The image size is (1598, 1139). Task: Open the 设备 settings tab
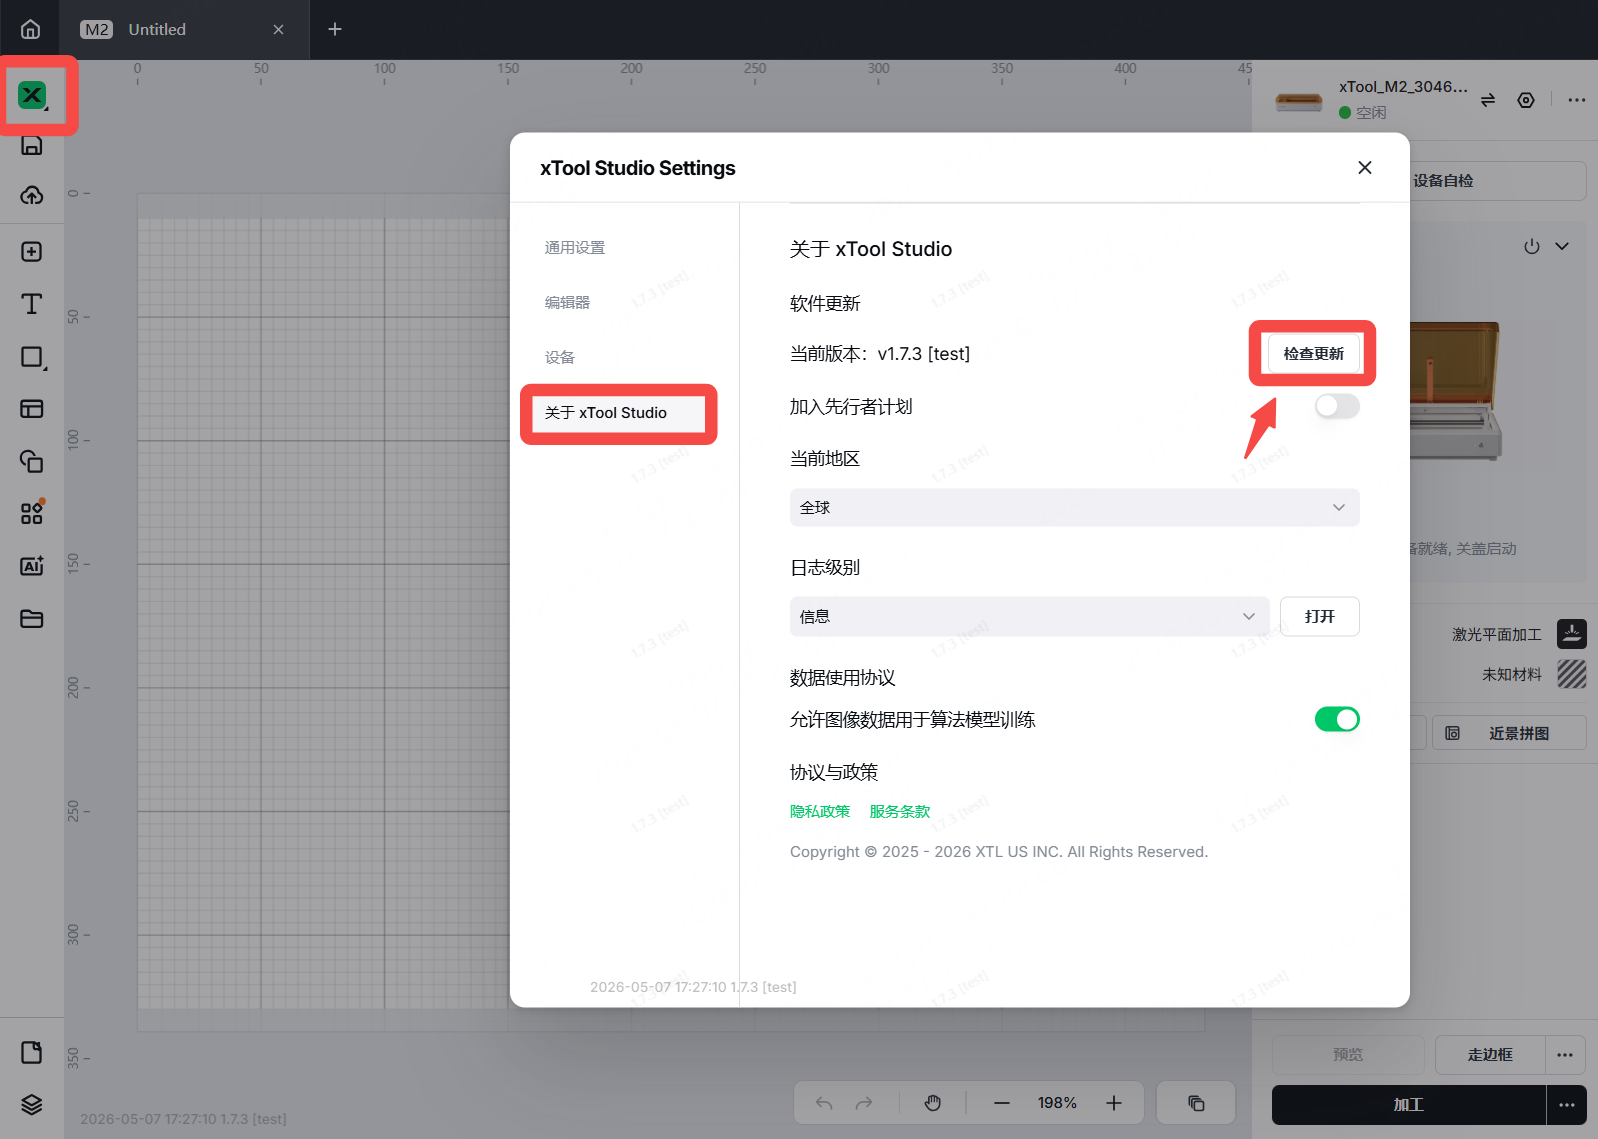pyautogui.click(x=560, y=358)
